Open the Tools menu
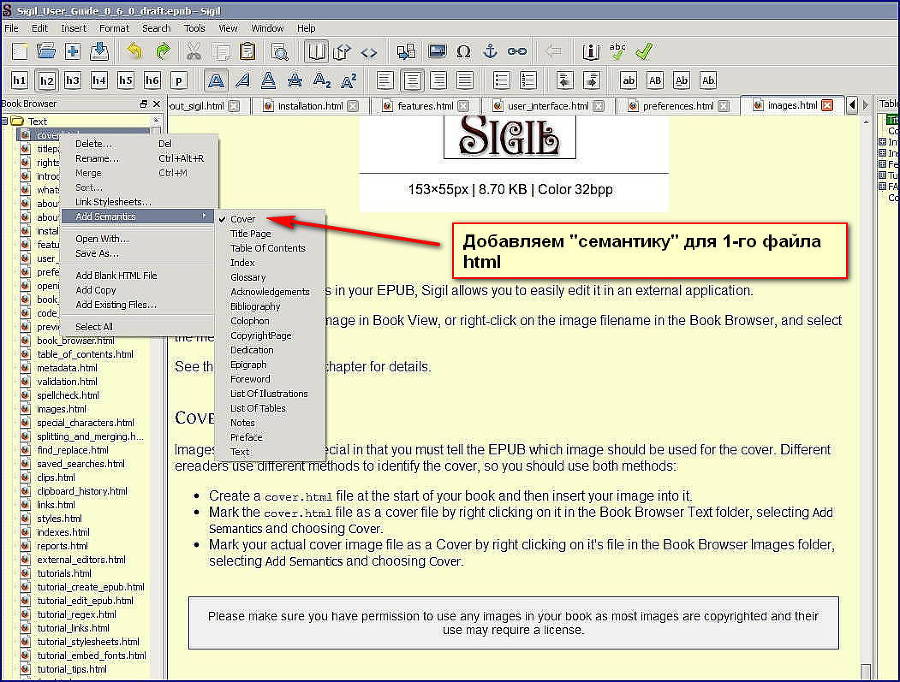Image resolution: width=900 pixels, height=682 pixels. [x=194, y=28]
